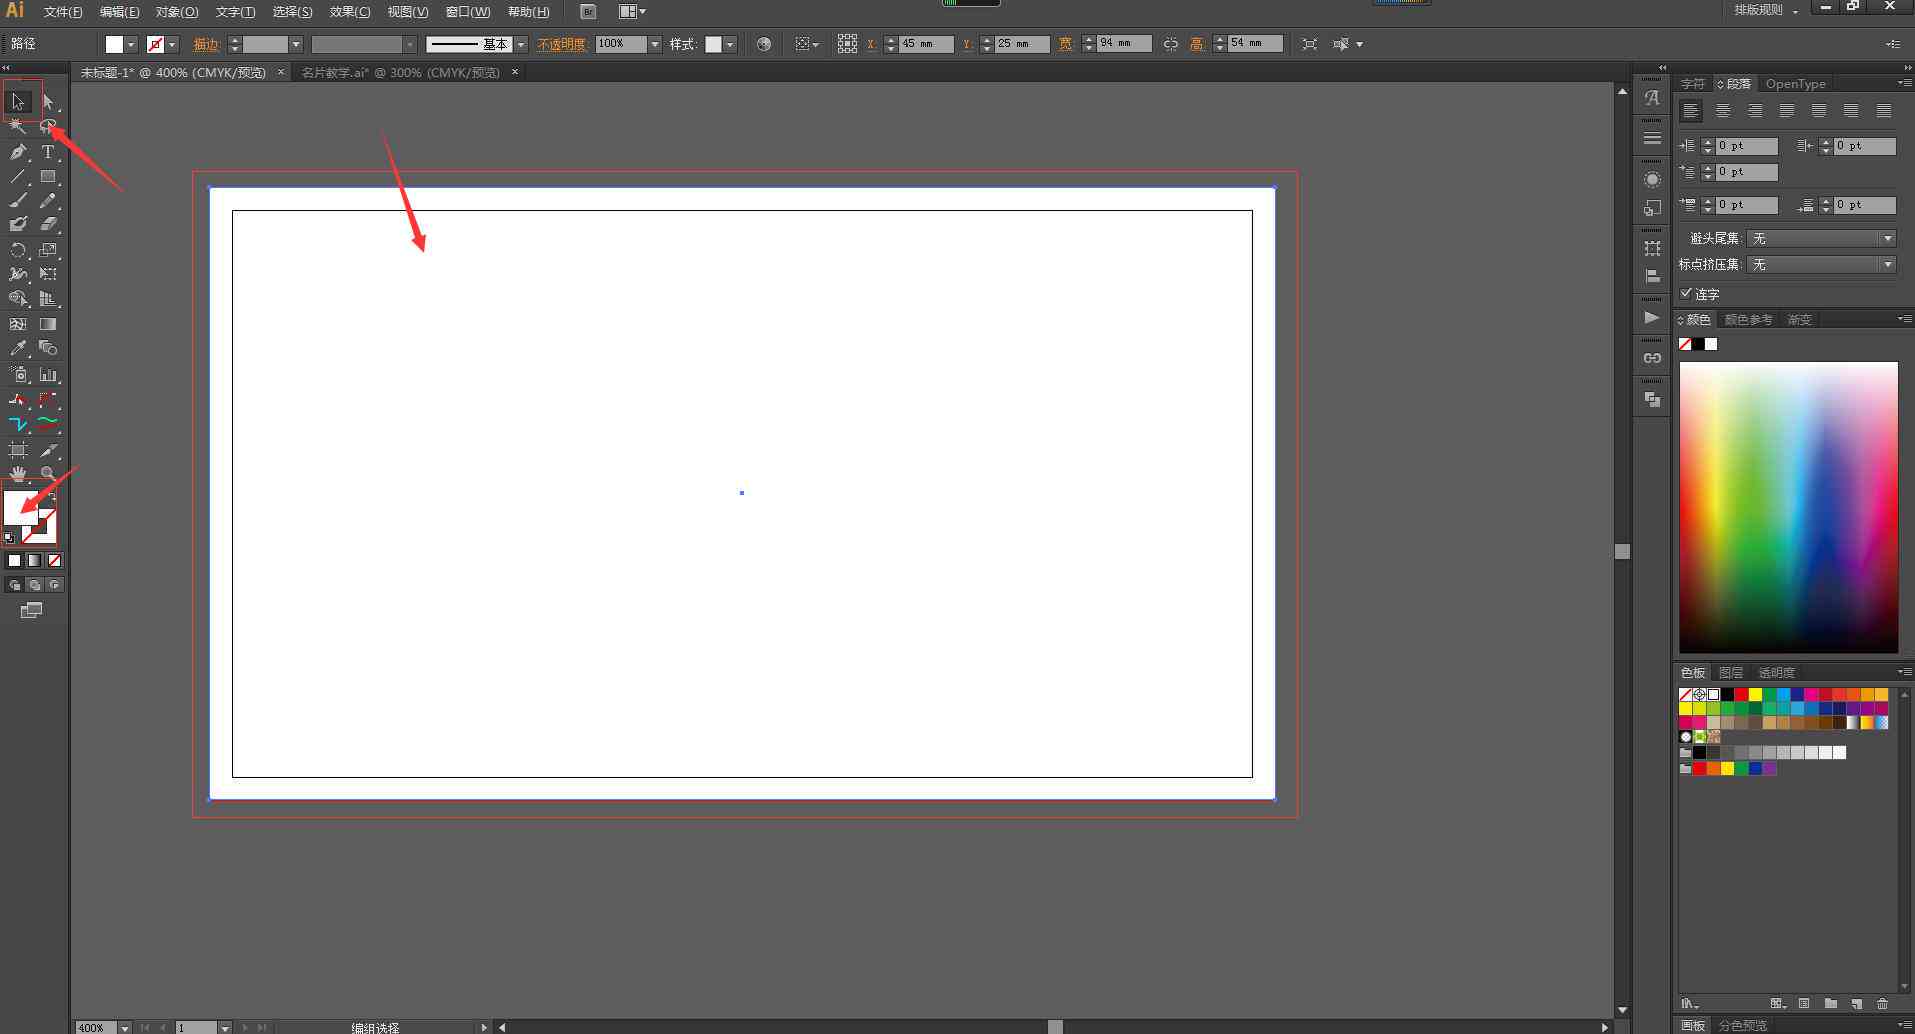Switch to the OpenType panel tab
Viewport: 1915px width, 1034px height.
[1795, 84]
